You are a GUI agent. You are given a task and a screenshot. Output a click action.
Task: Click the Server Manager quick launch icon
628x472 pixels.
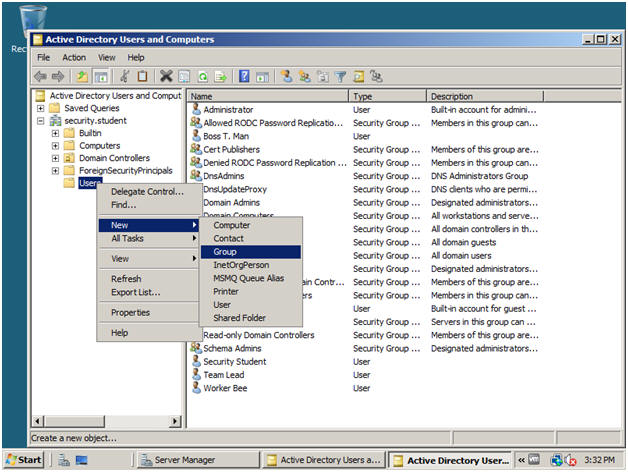click(x=64, y=460)
